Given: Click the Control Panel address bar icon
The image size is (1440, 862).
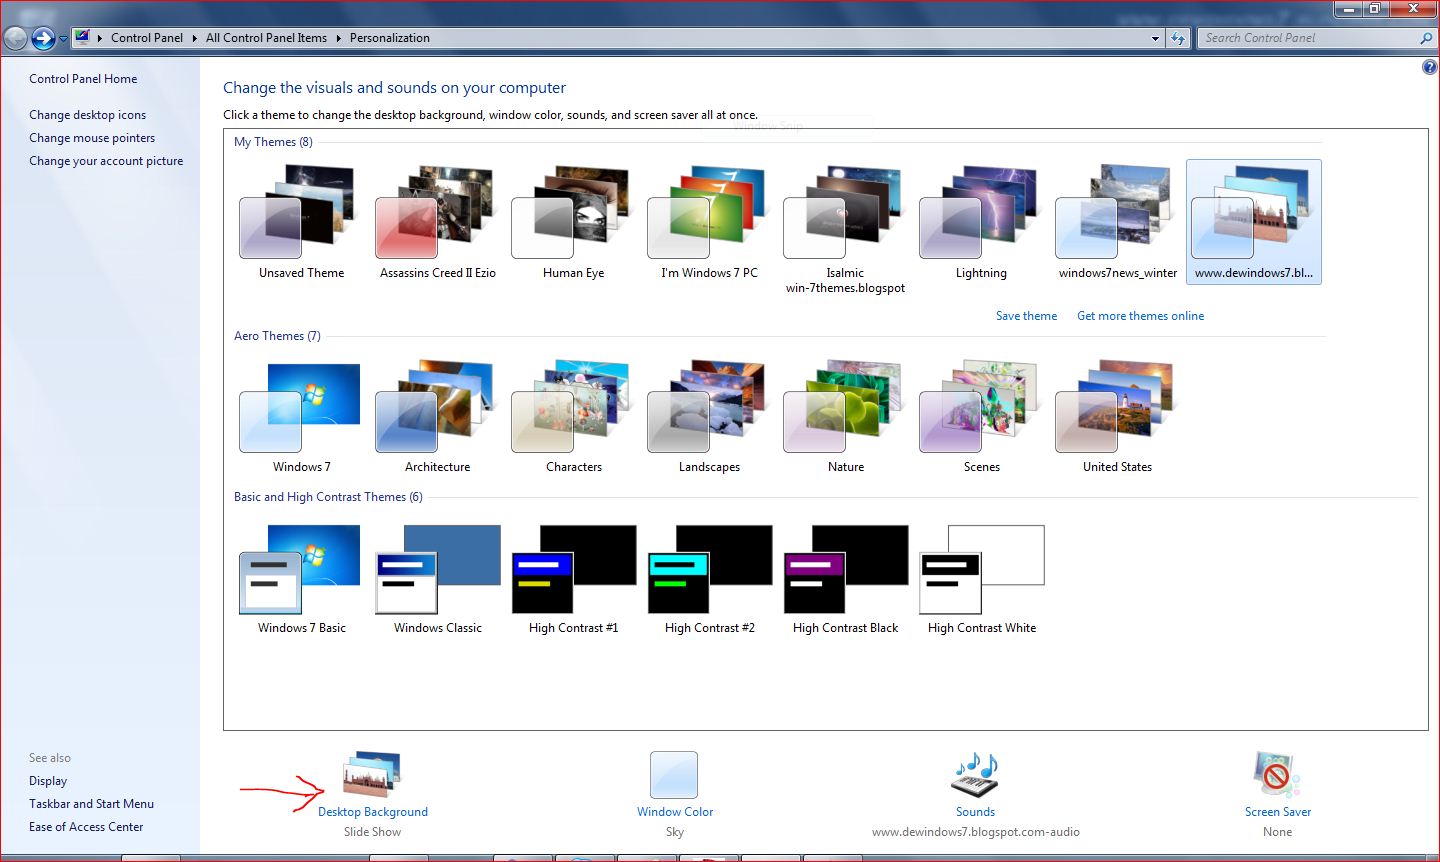Looking at the screenshot, I should click(x=82, y=38).
